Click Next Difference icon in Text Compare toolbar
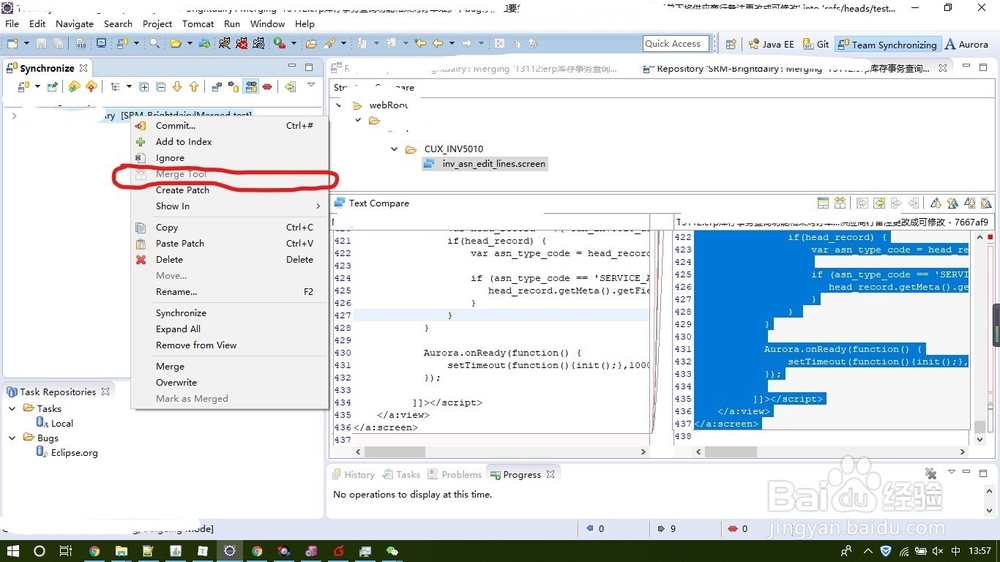This screenshot has width=1000, height=562. tap(936, 203)
